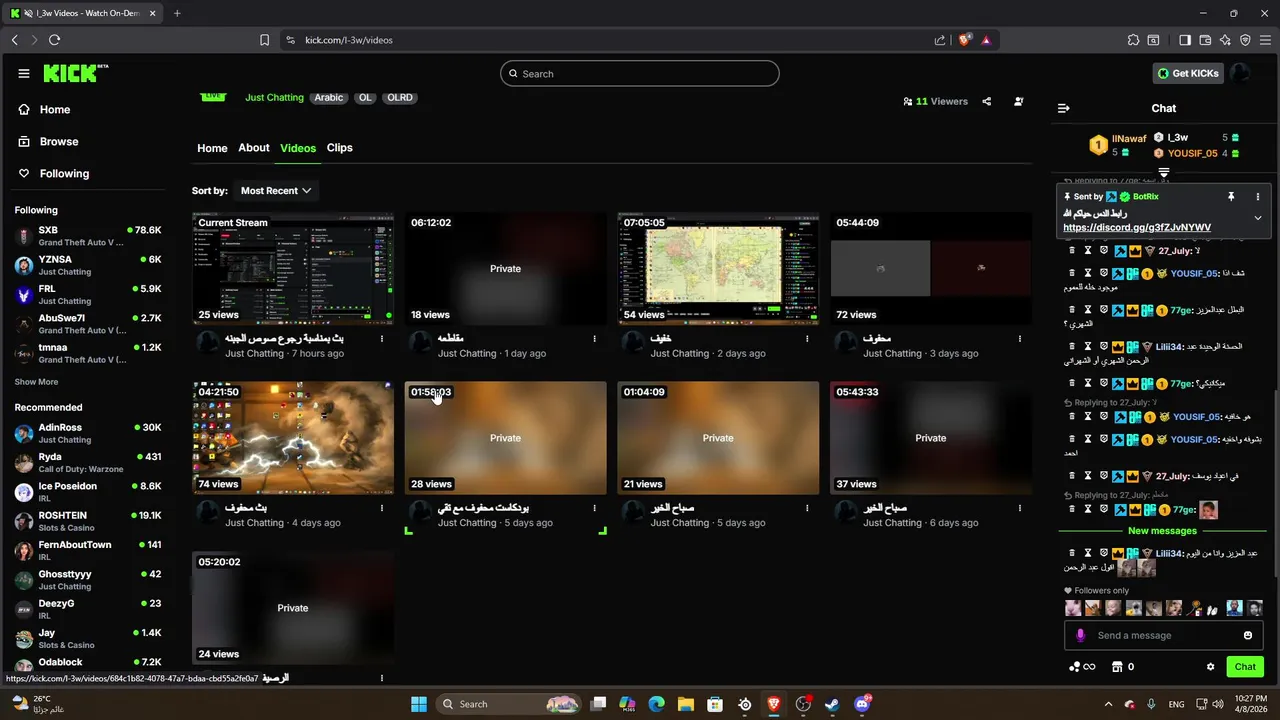This screenshot has height=720, width=1280.
Task: Open Brave main menu button
Action: click(1265, 40)
